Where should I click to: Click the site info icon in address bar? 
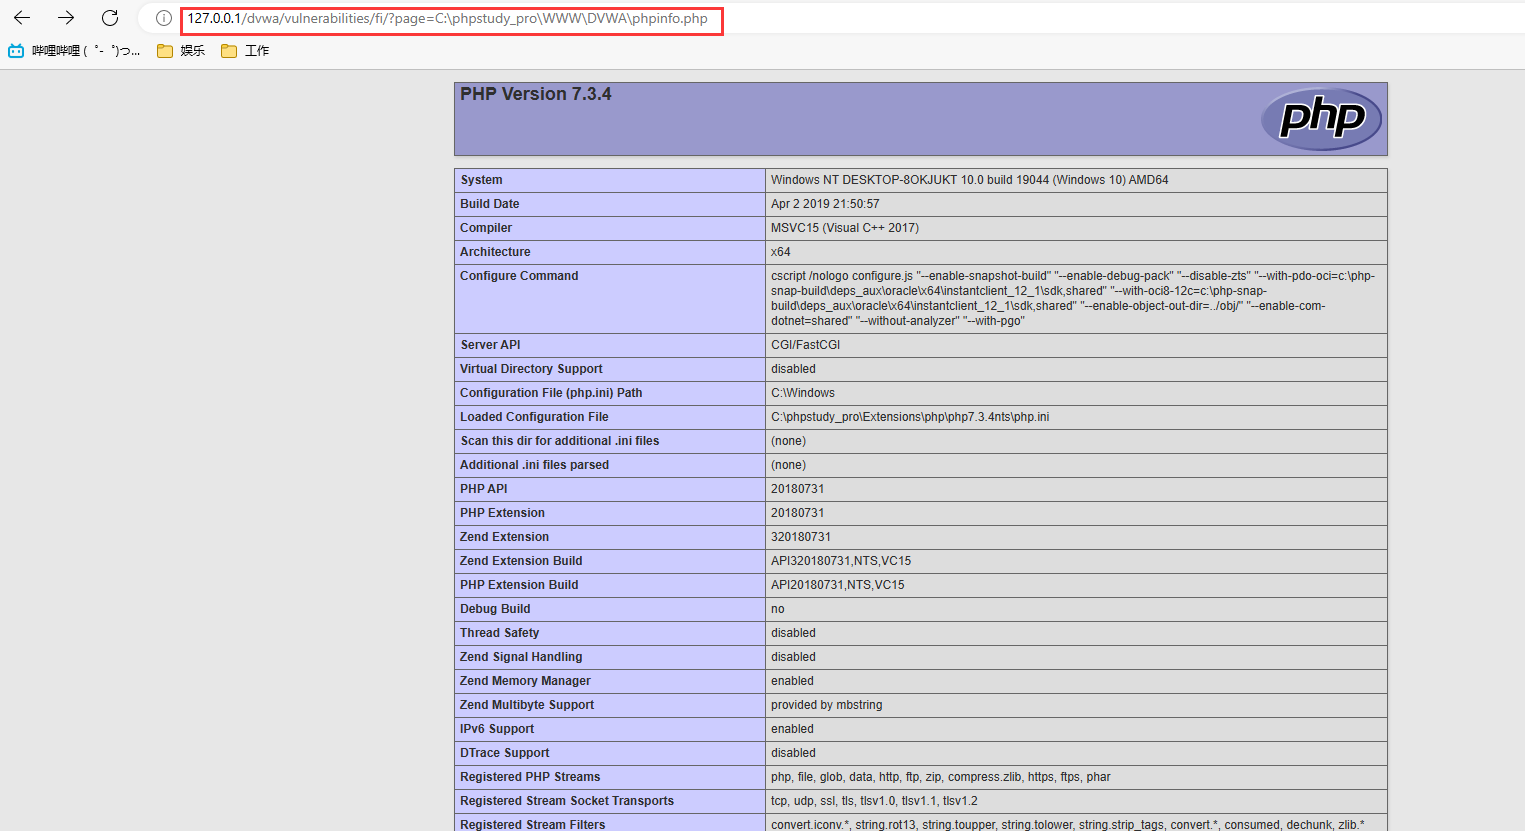click(164, 18)
